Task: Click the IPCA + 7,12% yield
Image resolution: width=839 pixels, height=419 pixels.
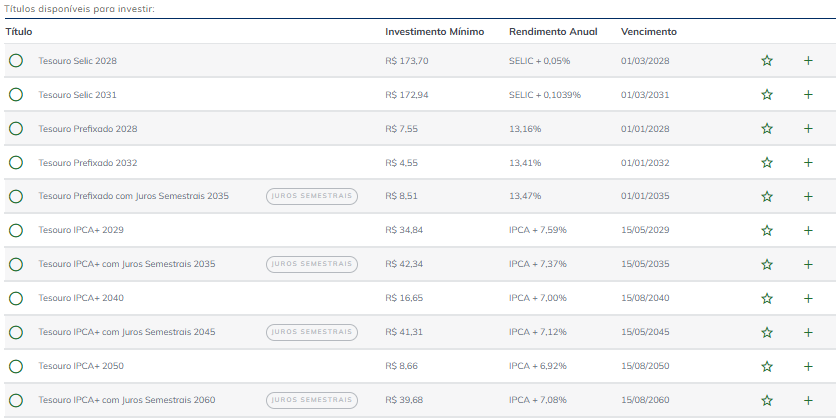Action: pos(538,332)
